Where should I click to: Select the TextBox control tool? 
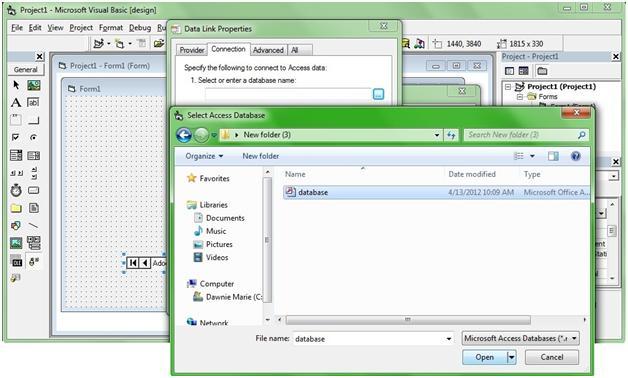[34, 103]
